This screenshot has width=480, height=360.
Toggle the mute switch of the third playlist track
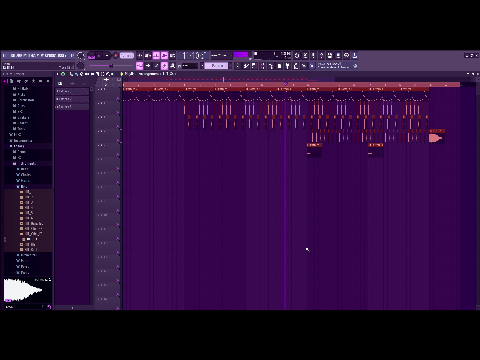click(118, 127)
